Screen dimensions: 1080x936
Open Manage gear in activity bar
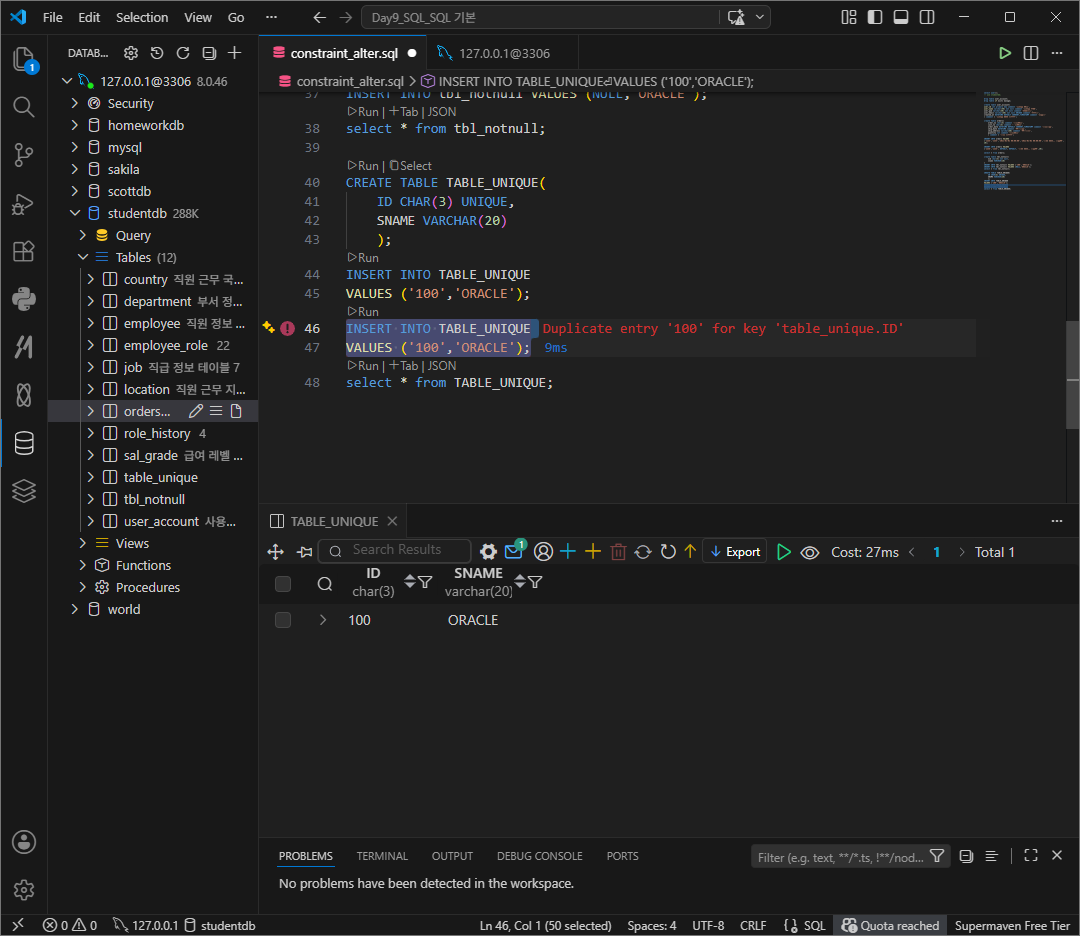pyautogui.click(x=24, y=890)
